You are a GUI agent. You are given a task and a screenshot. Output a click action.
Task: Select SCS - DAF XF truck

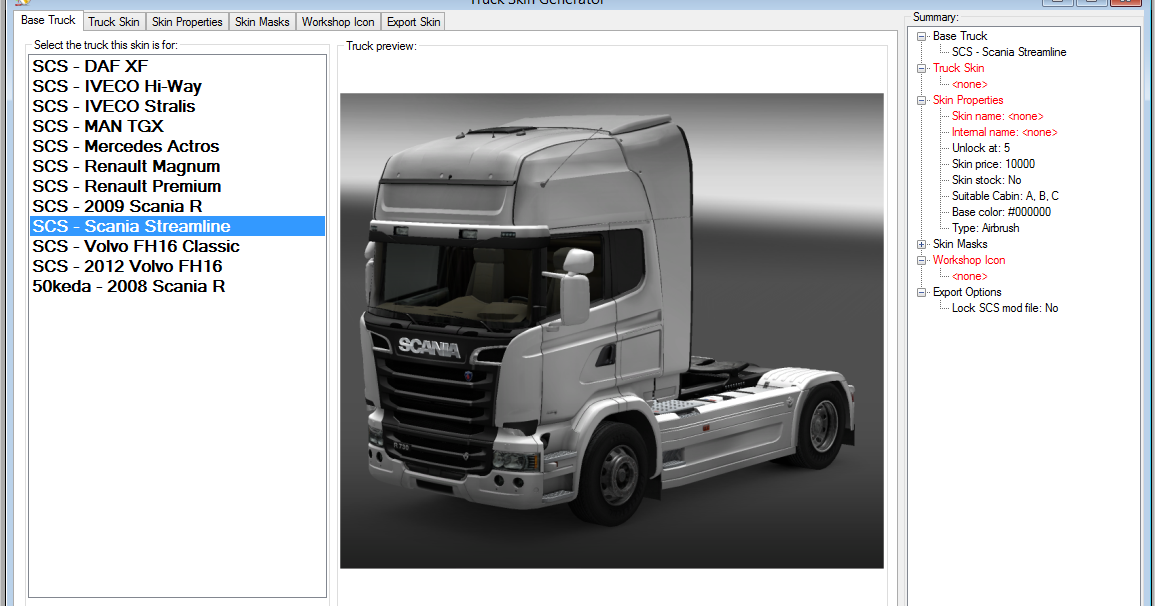tap(90, 66)
